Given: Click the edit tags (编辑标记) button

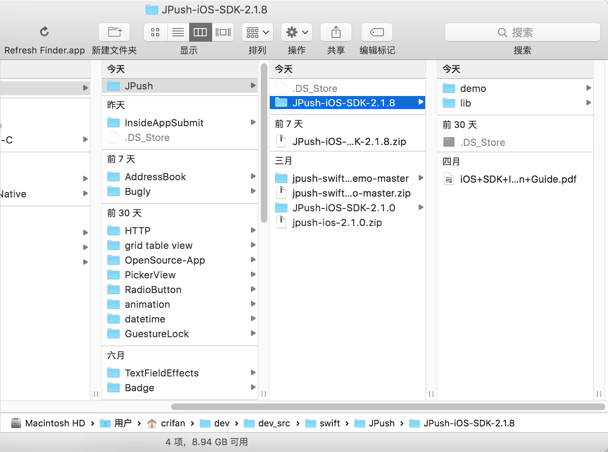Looking at the screenshot, I should tap(377, 32).
